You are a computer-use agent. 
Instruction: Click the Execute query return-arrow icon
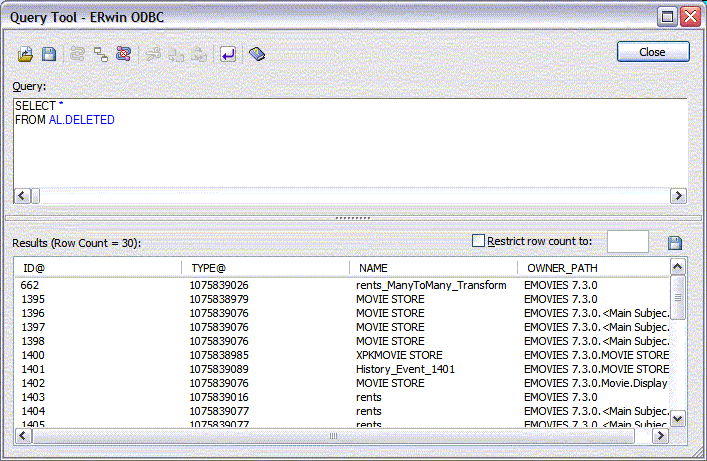click(228, 54)
